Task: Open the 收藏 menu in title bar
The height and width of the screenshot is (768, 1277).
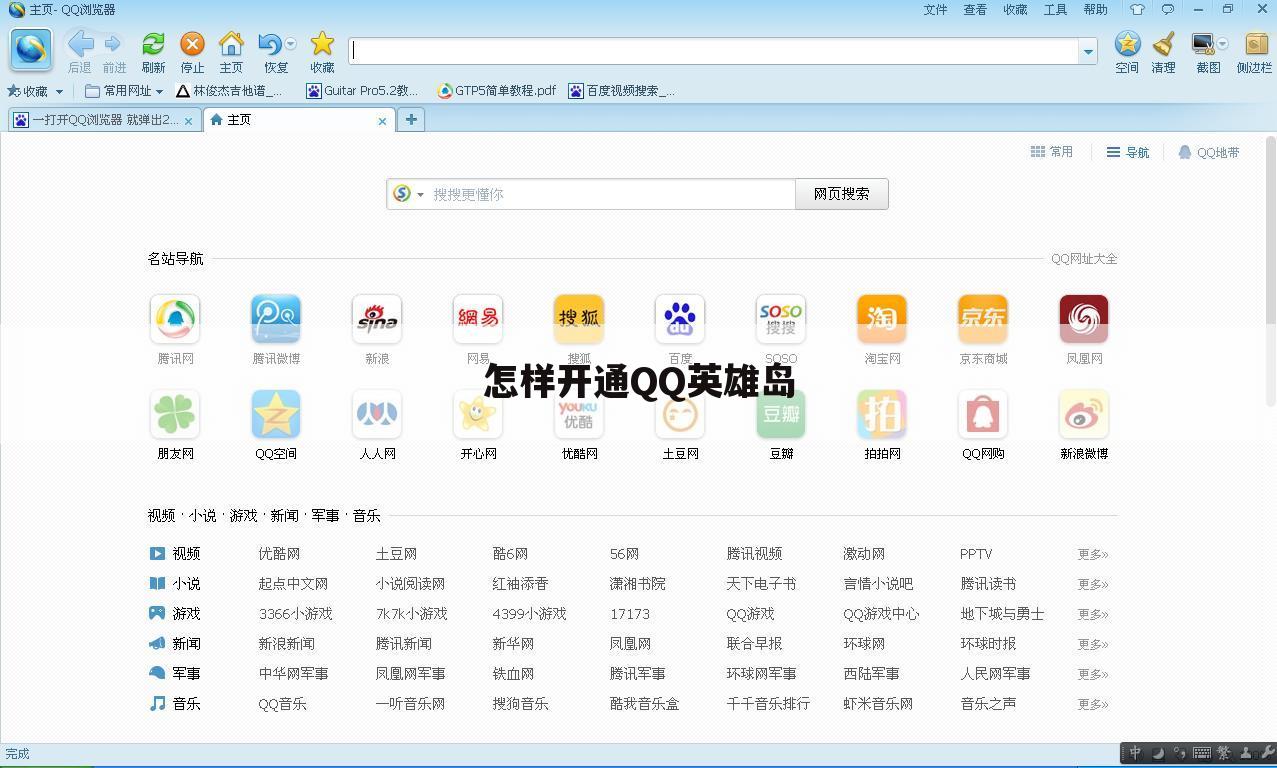Action: pos(1015,9)
